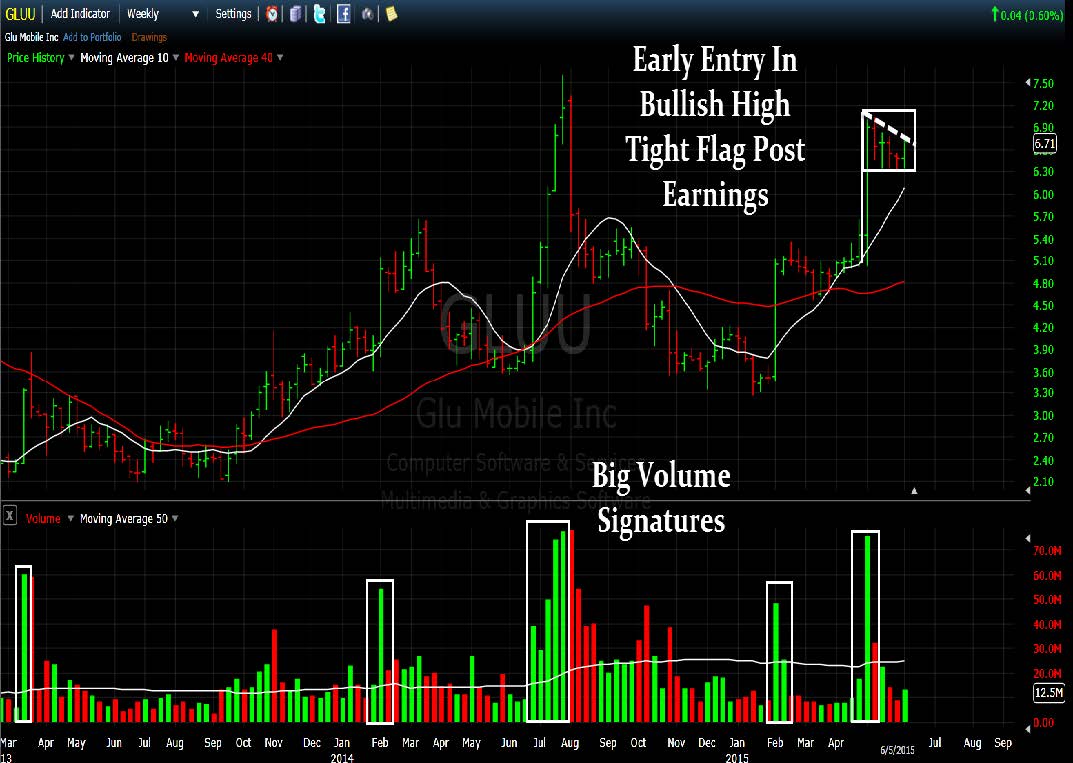
Task: Open the alarm clock alert icon
Action: pyautogui.click(x=272, y=14)
